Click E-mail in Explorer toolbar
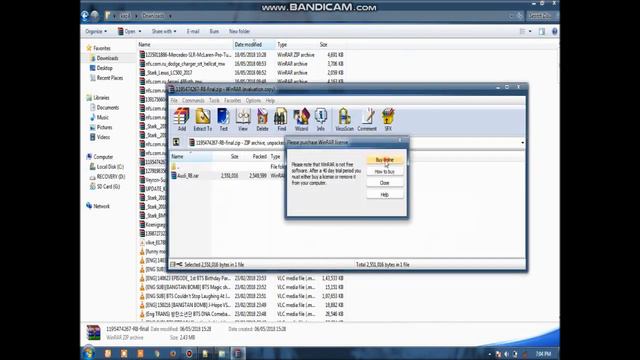 [193, 31]
